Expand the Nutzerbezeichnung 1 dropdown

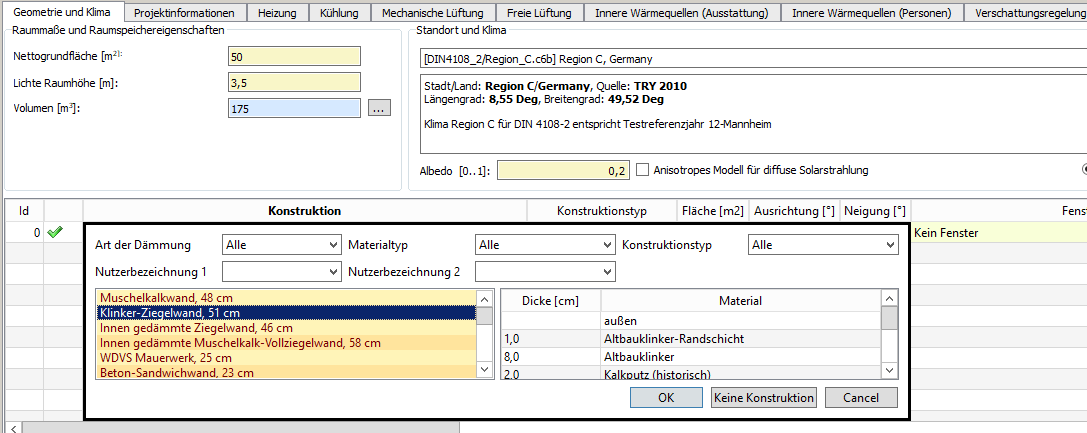click(283, 272)
